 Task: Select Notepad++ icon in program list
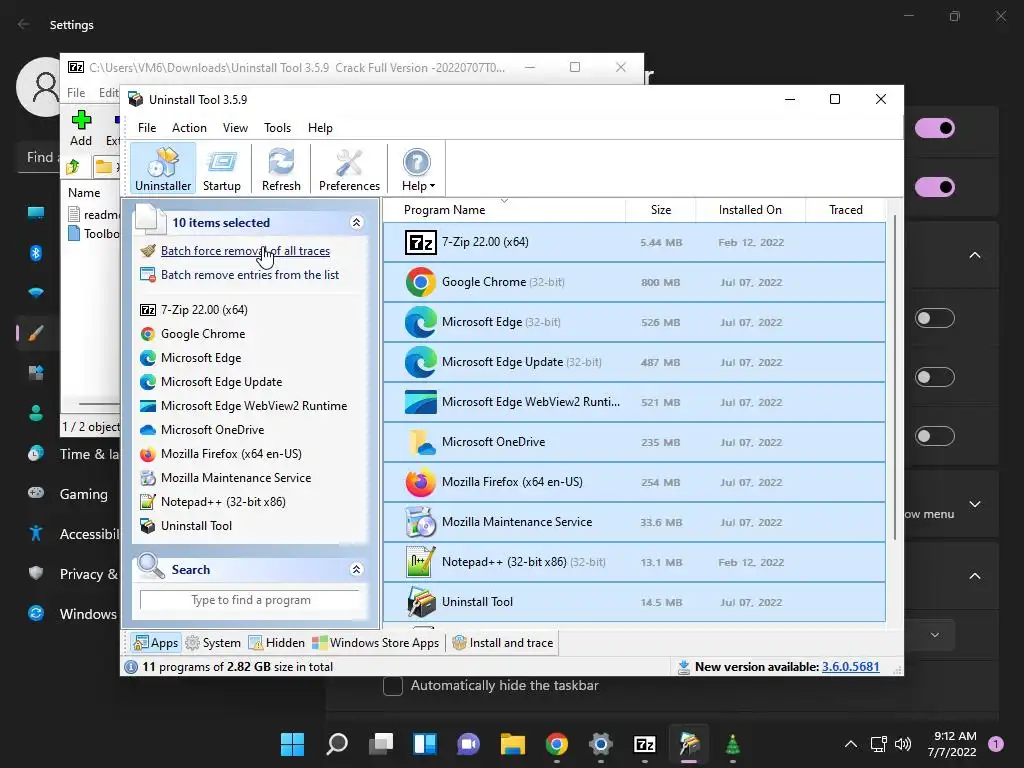(421, 562)
